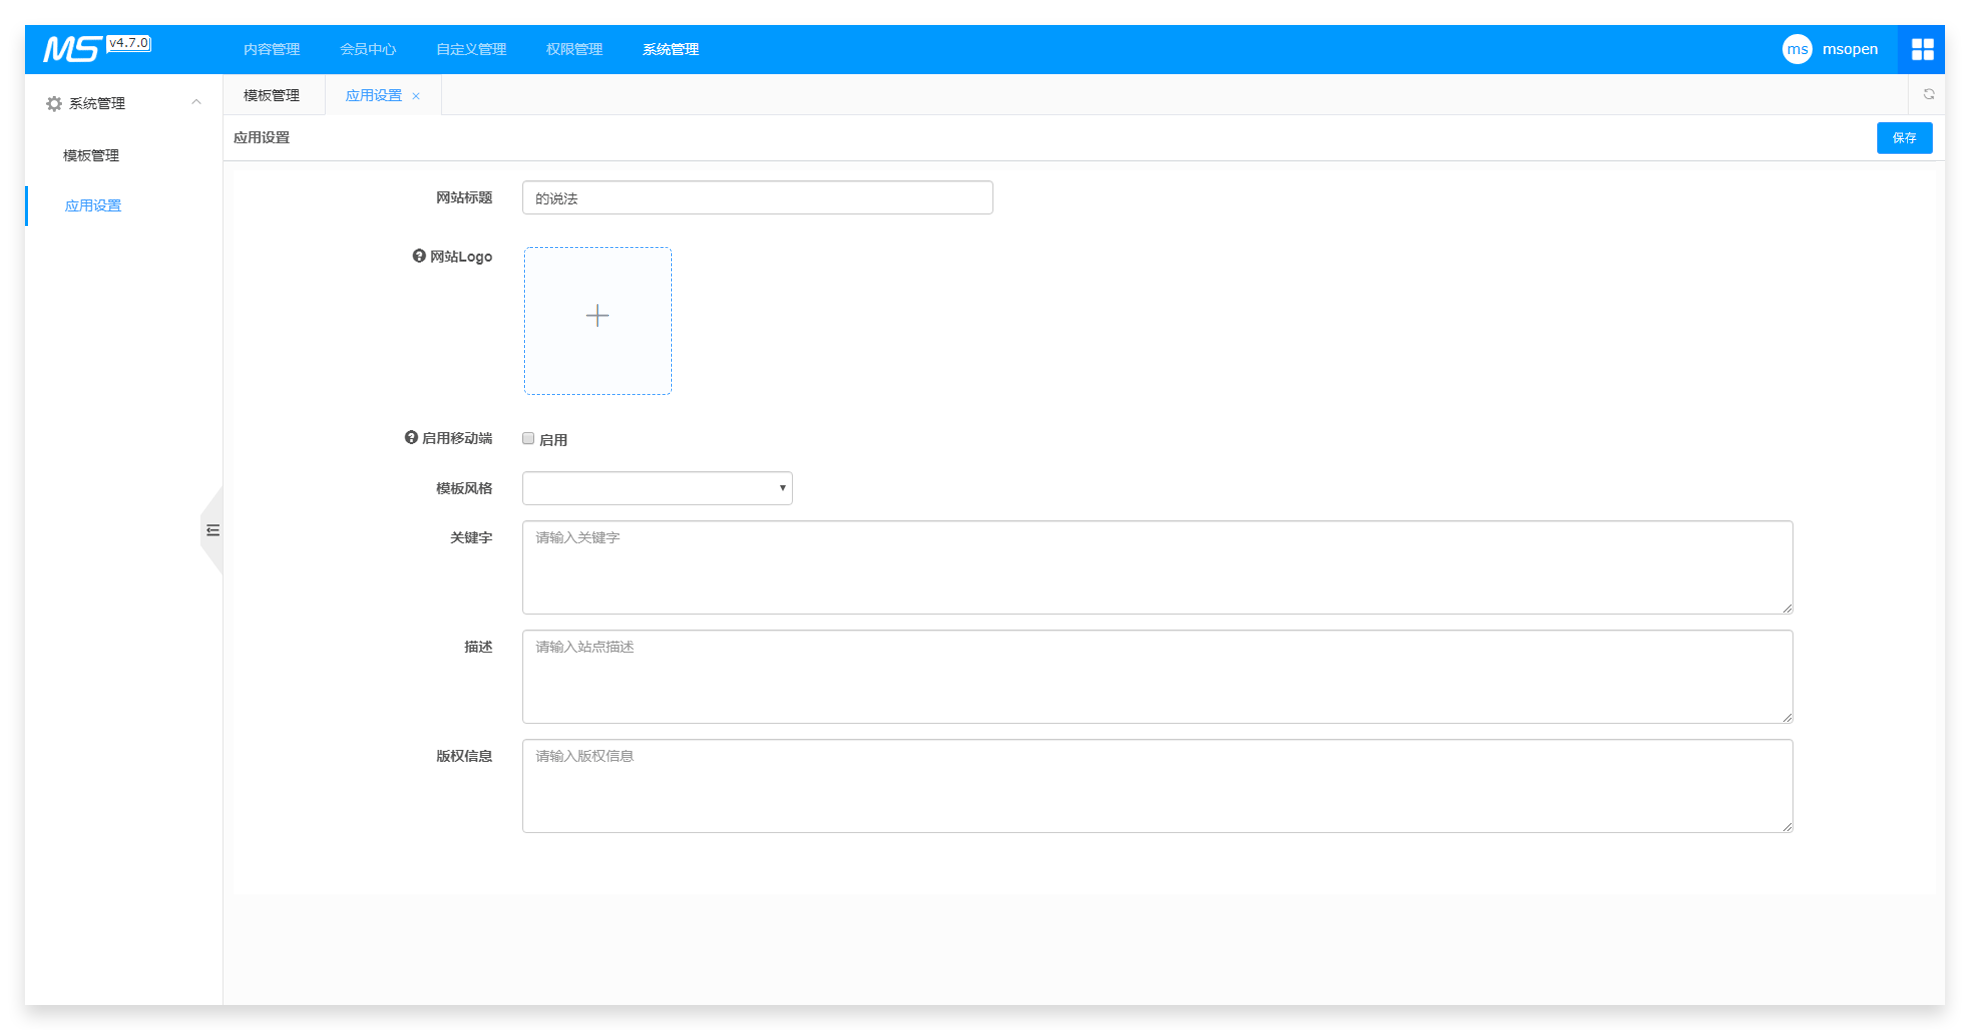Open the 模板风格 dropdown

657,488
